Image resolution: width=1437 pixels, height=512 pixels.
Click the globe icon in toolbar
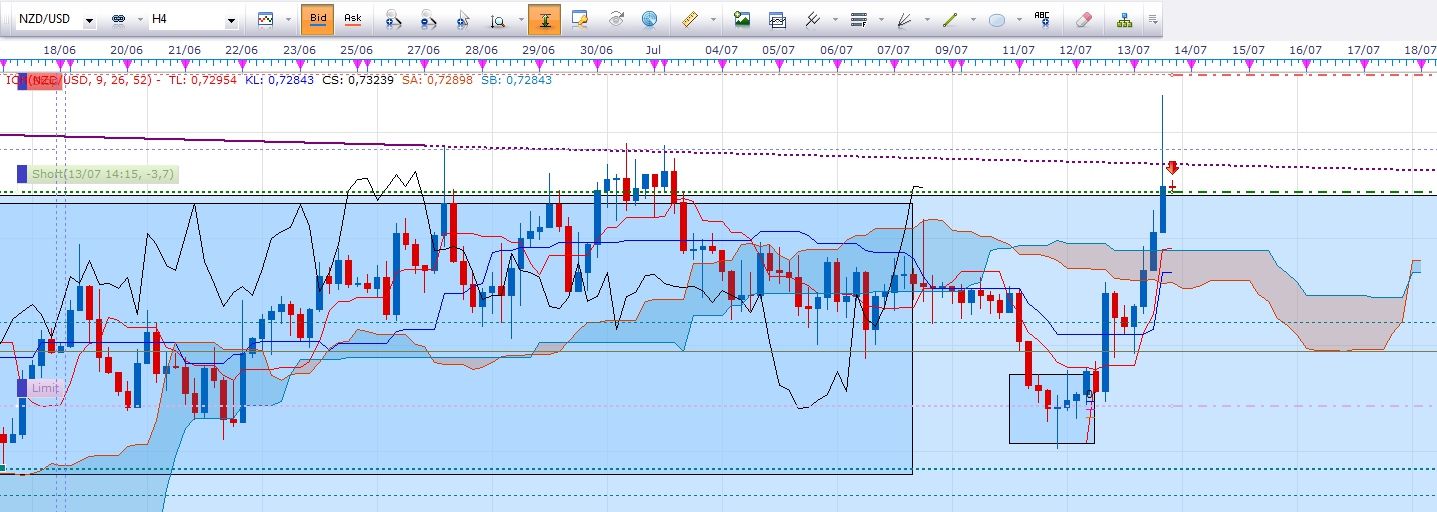point(649,19)
